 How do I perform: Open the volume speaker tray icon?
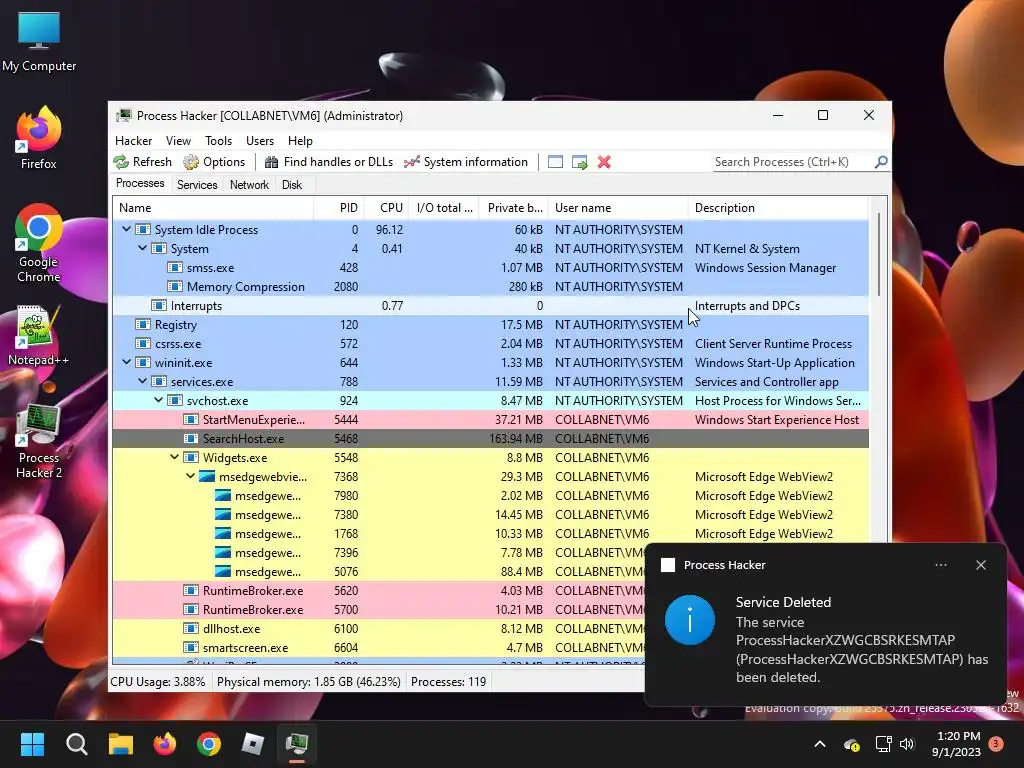(x=907, y=744)
